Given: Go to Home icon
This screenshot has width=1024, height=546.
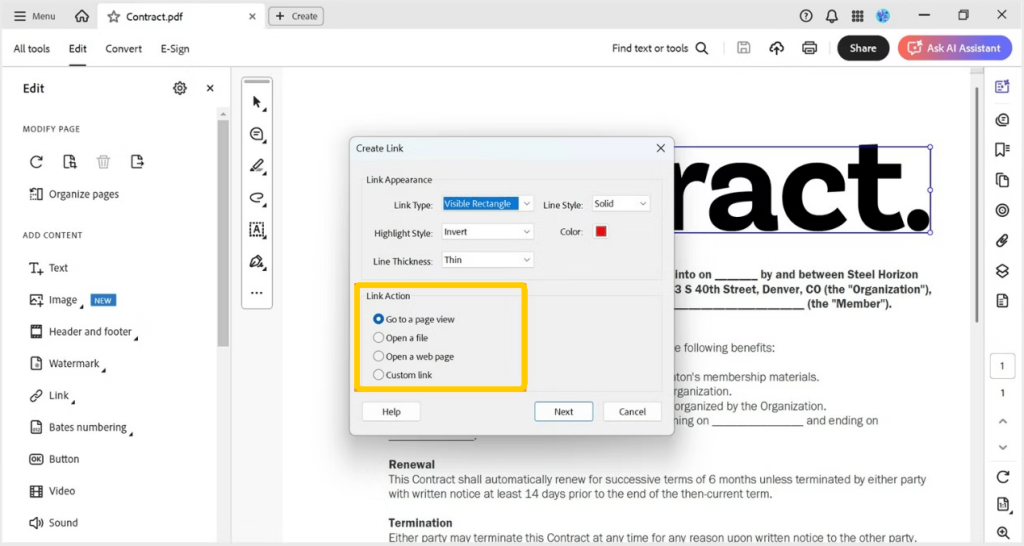Looking at the screenshot, I should pos(82,16).
